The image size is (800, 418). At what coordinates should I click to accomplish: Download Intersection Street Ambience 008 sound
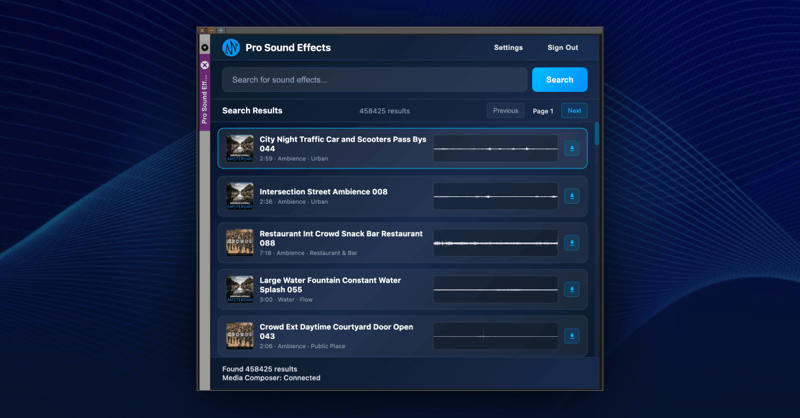tap(572, 196)
